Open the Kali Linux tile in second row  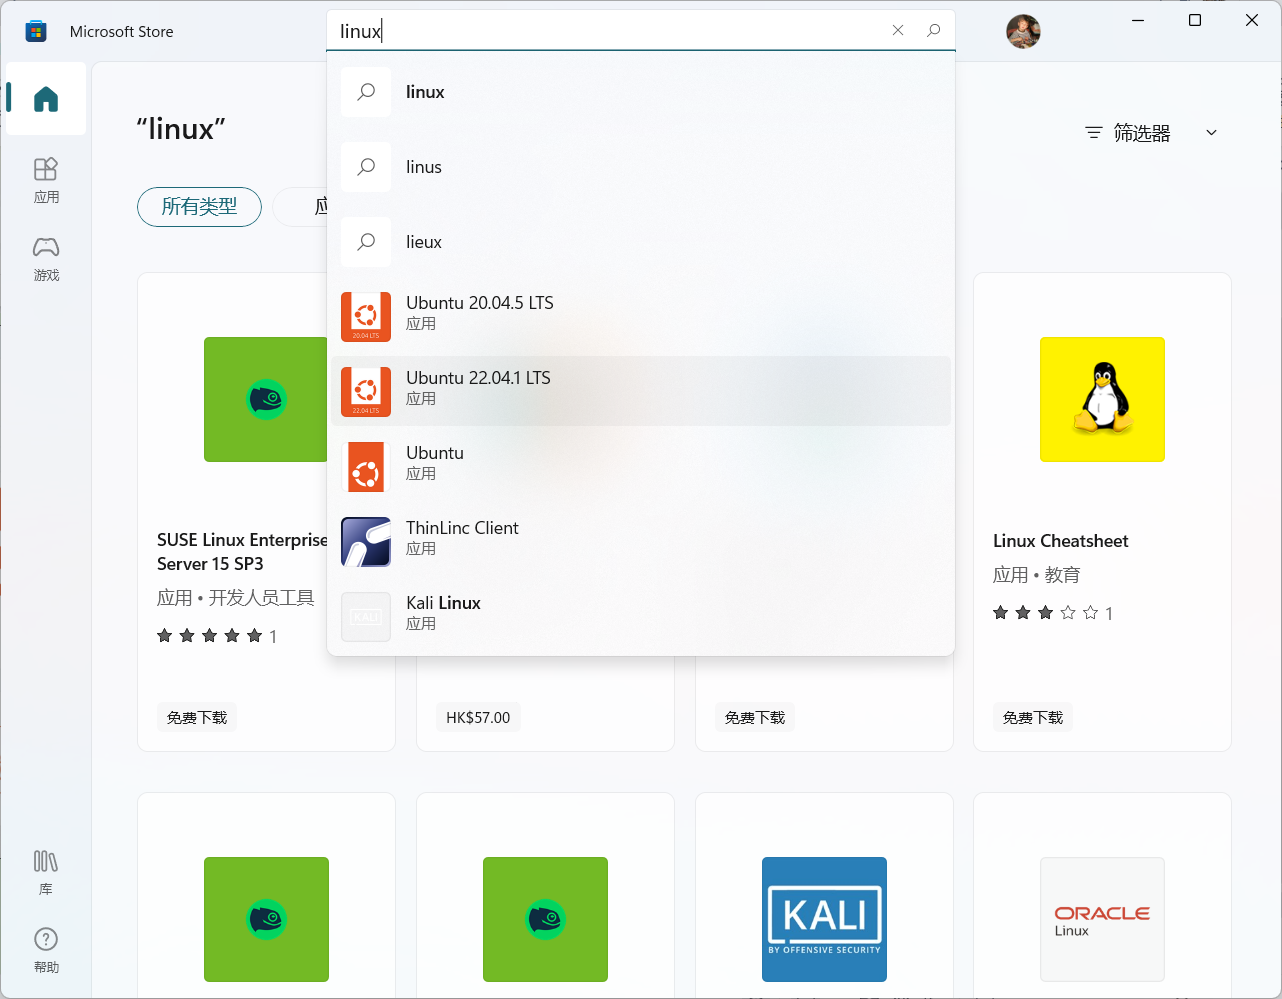pyautogui.click(x=824, y=919)
